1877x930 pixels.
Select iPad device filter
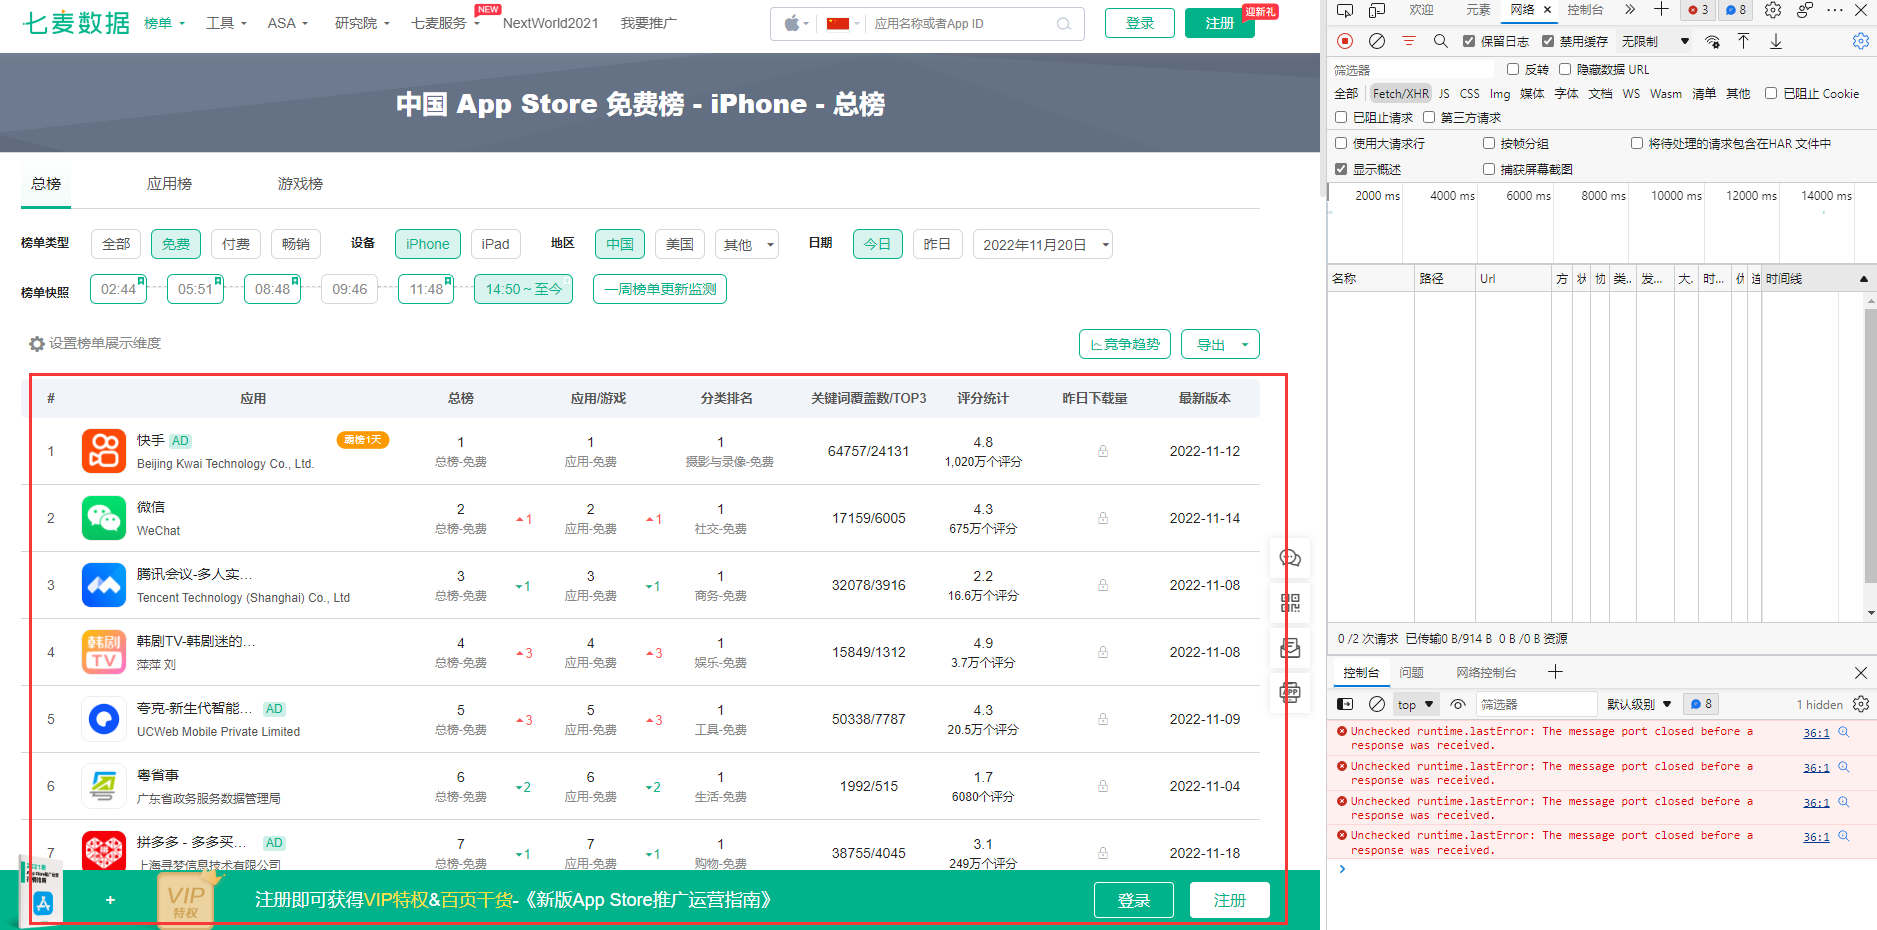pyautogui.click(x=495, y=245)
